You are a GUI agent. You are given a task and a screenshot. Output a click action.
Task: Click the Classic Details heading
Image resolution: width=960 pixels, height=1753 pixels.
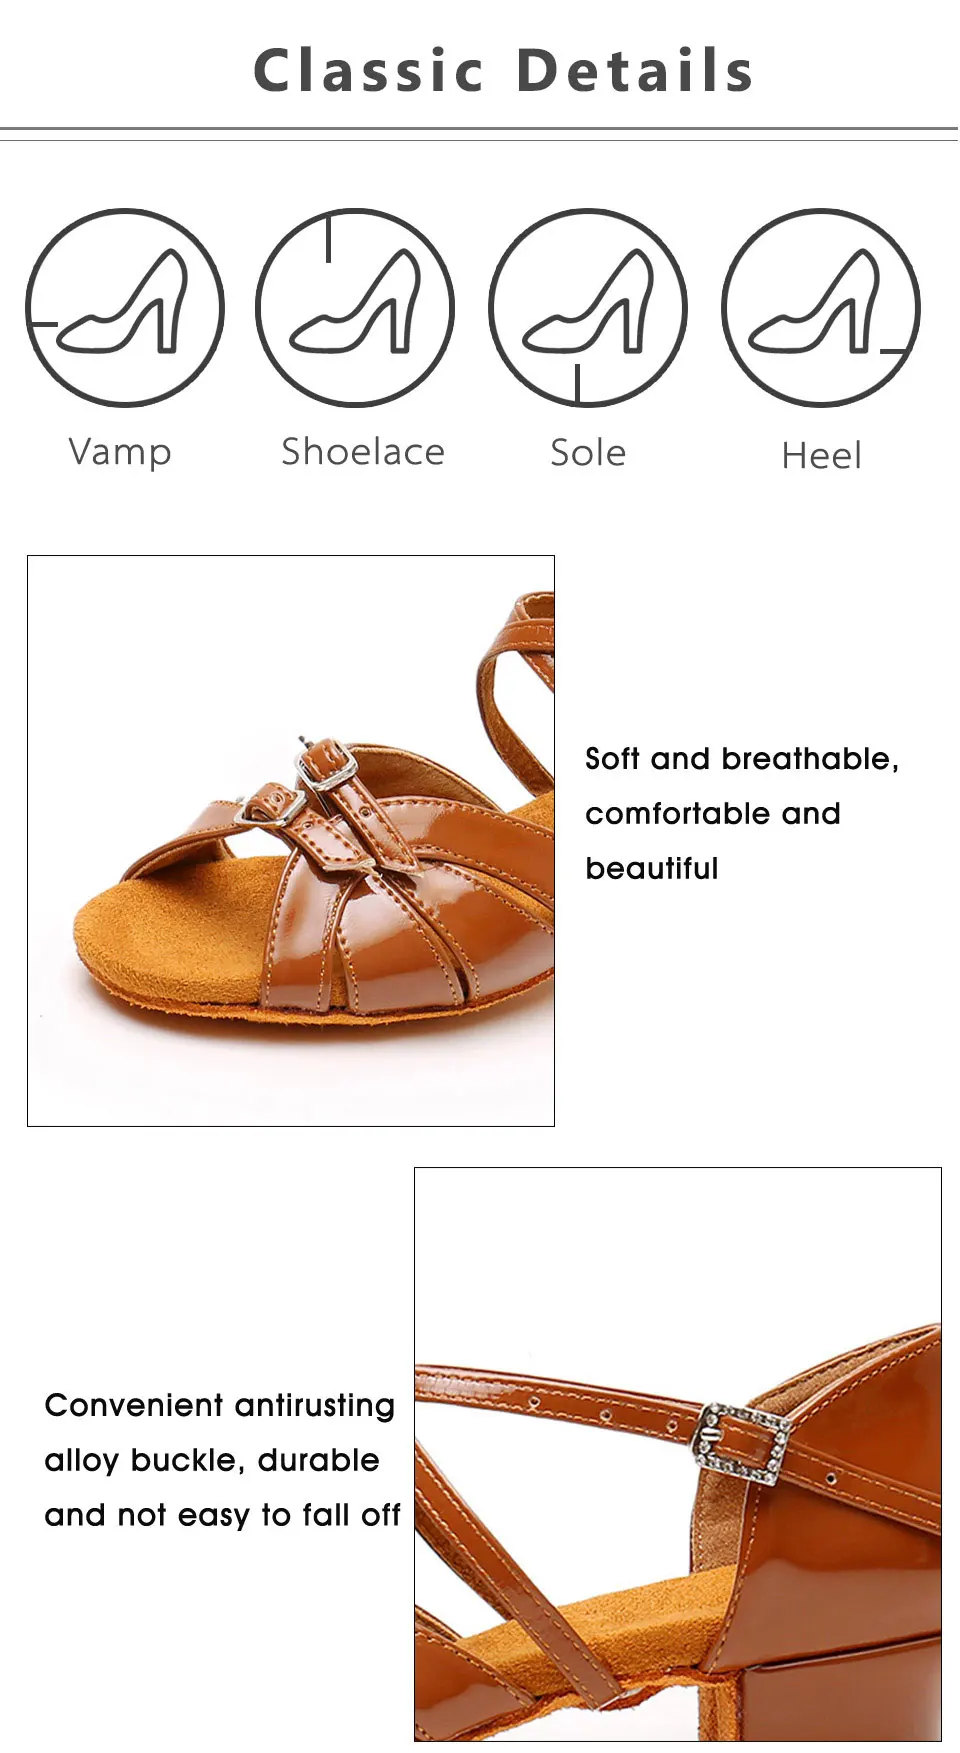[x=503, y=70]
